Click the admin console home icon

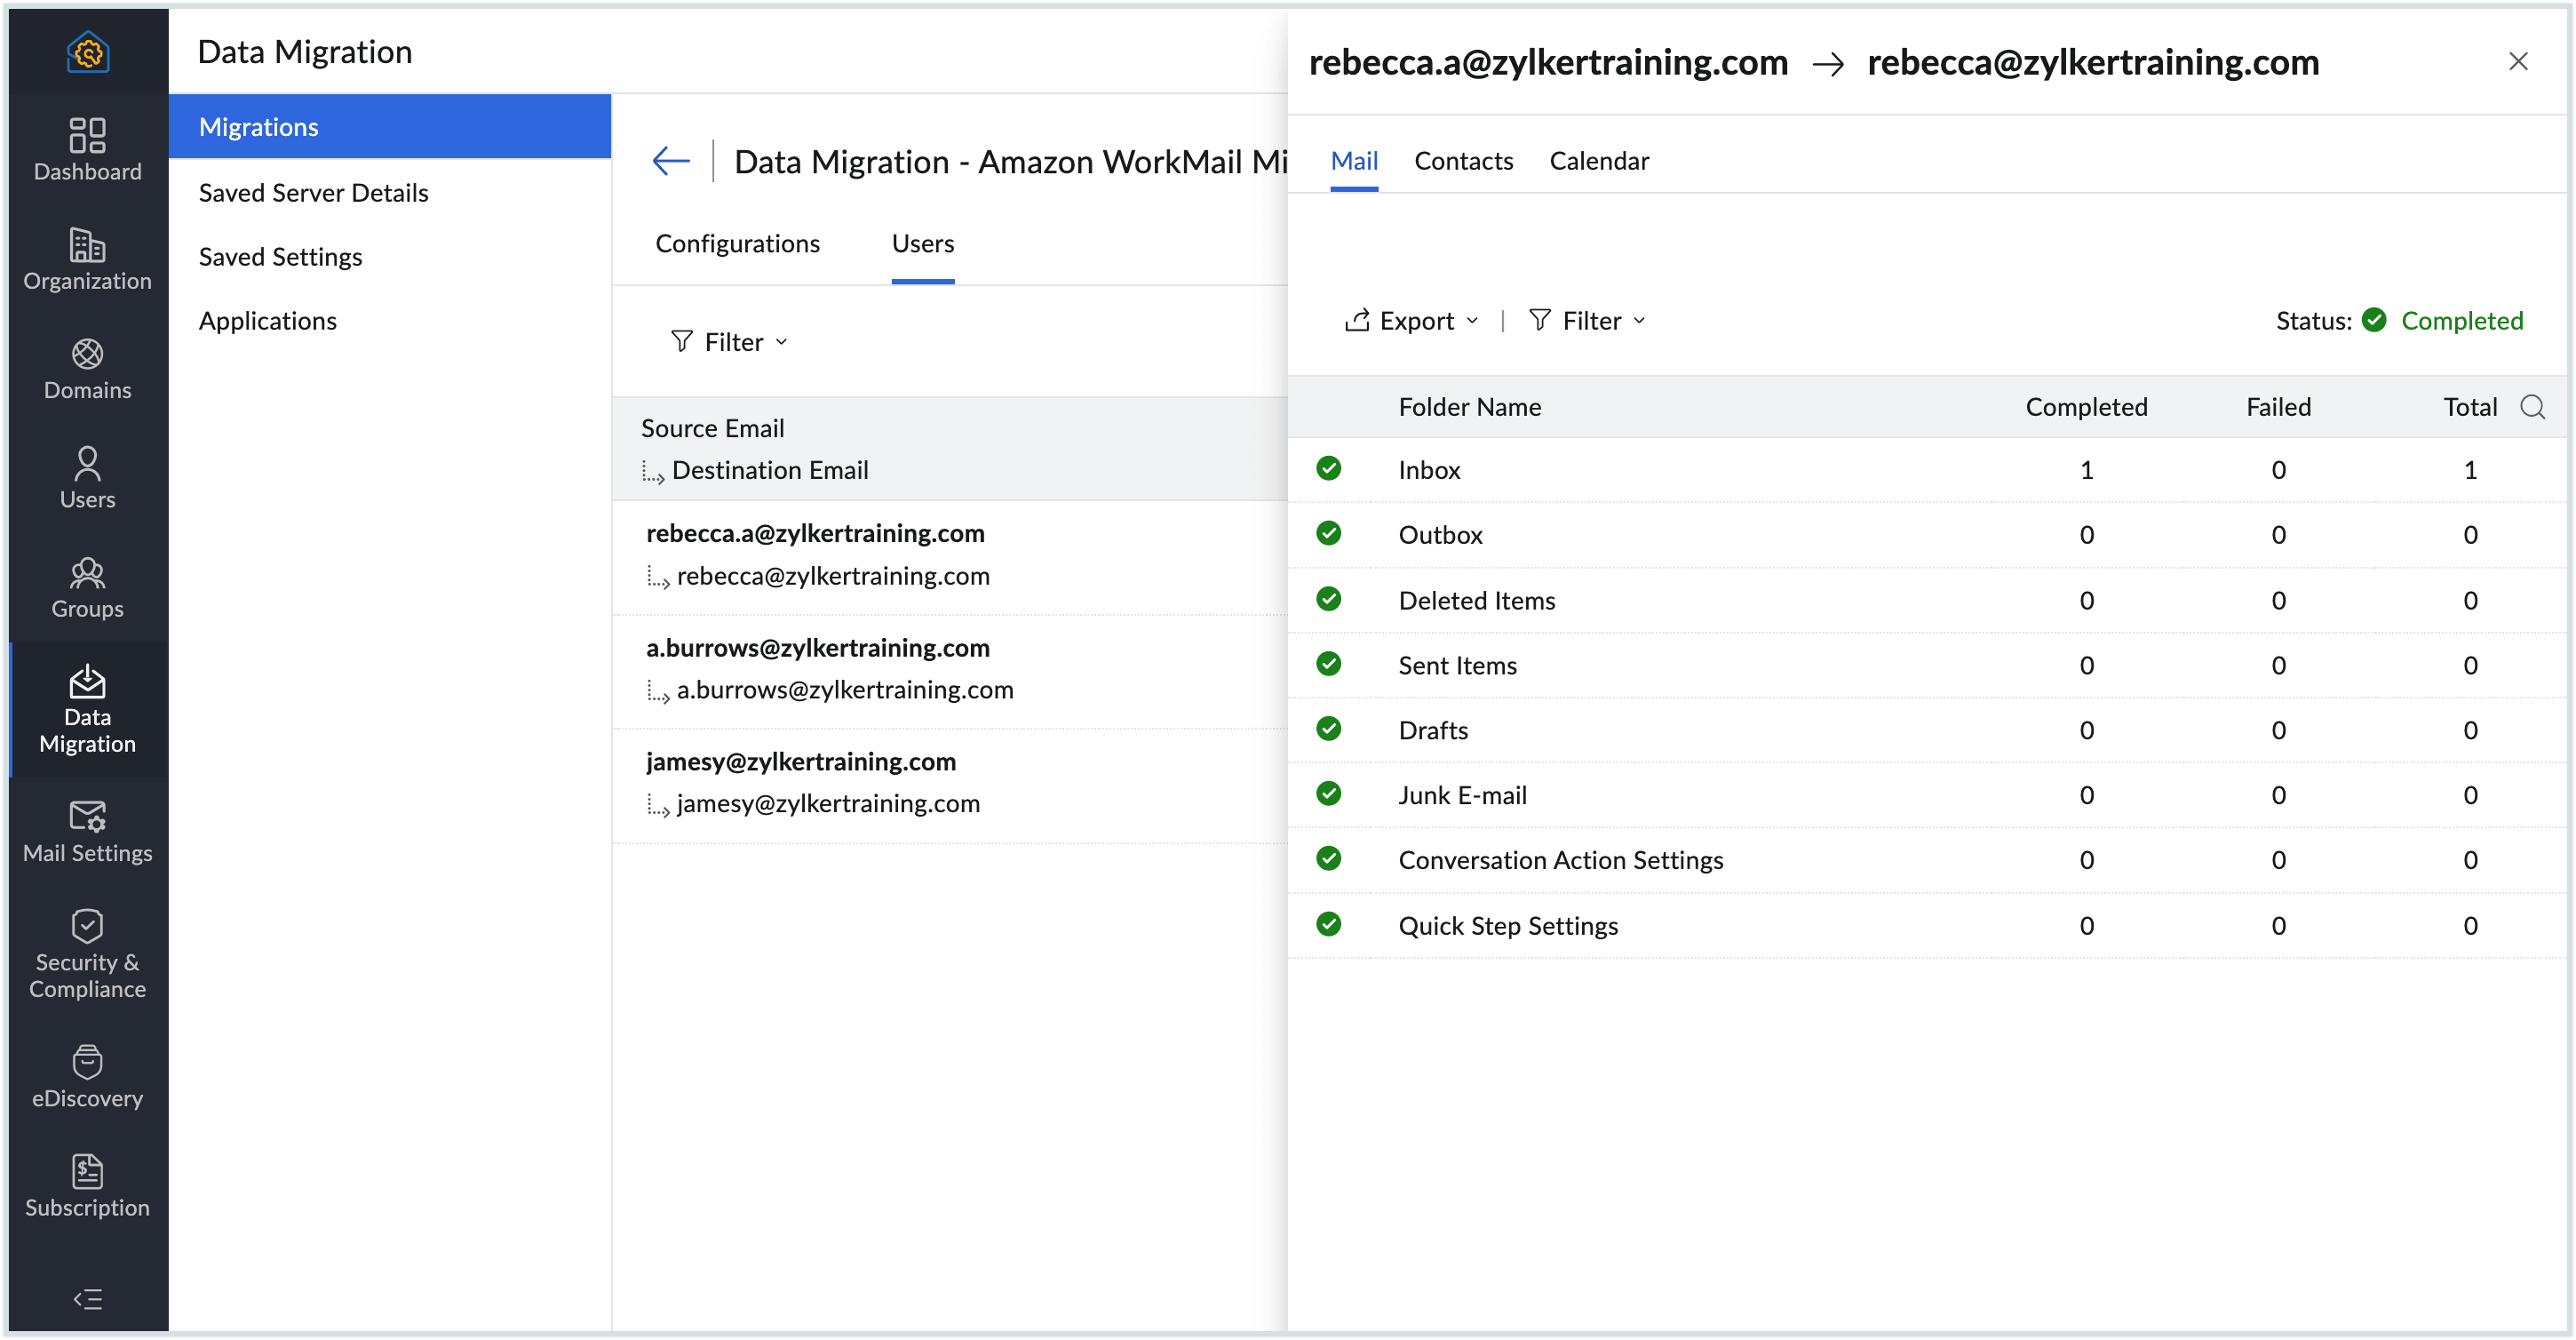87,52
